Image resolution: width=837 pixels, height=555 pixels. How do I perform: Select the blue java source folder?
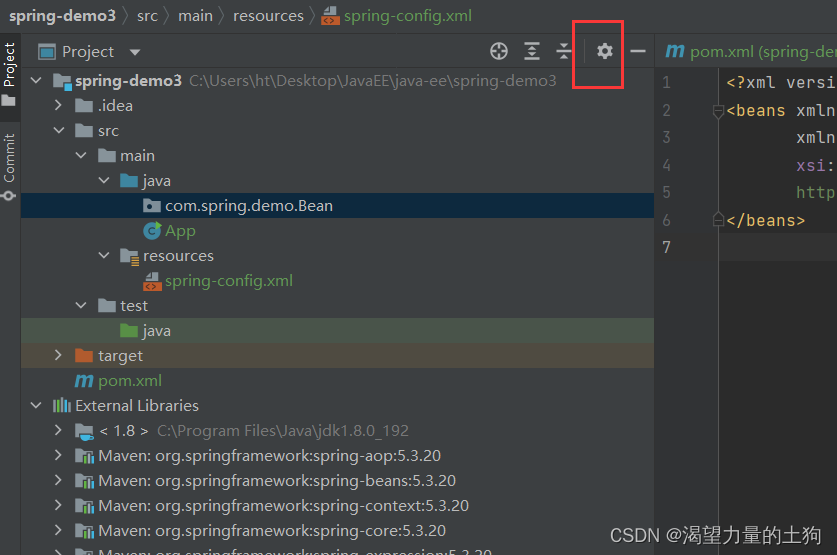tap(337, 181)
